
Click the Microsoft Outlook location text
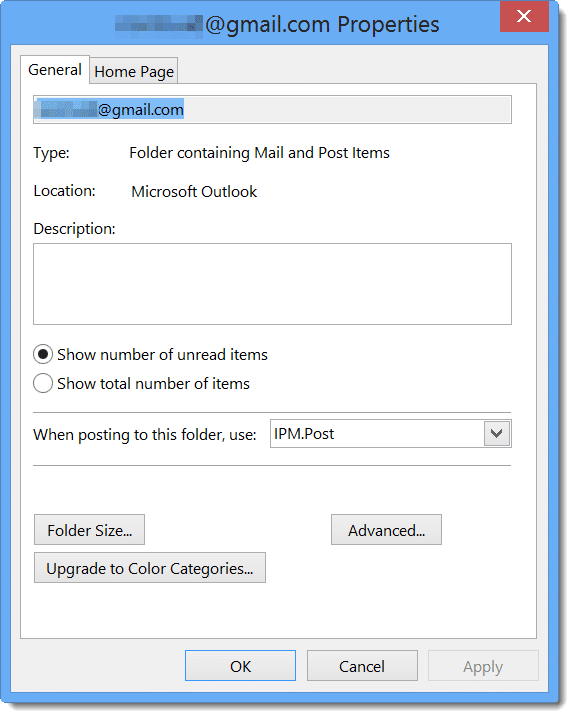click(x=194, y=191)
